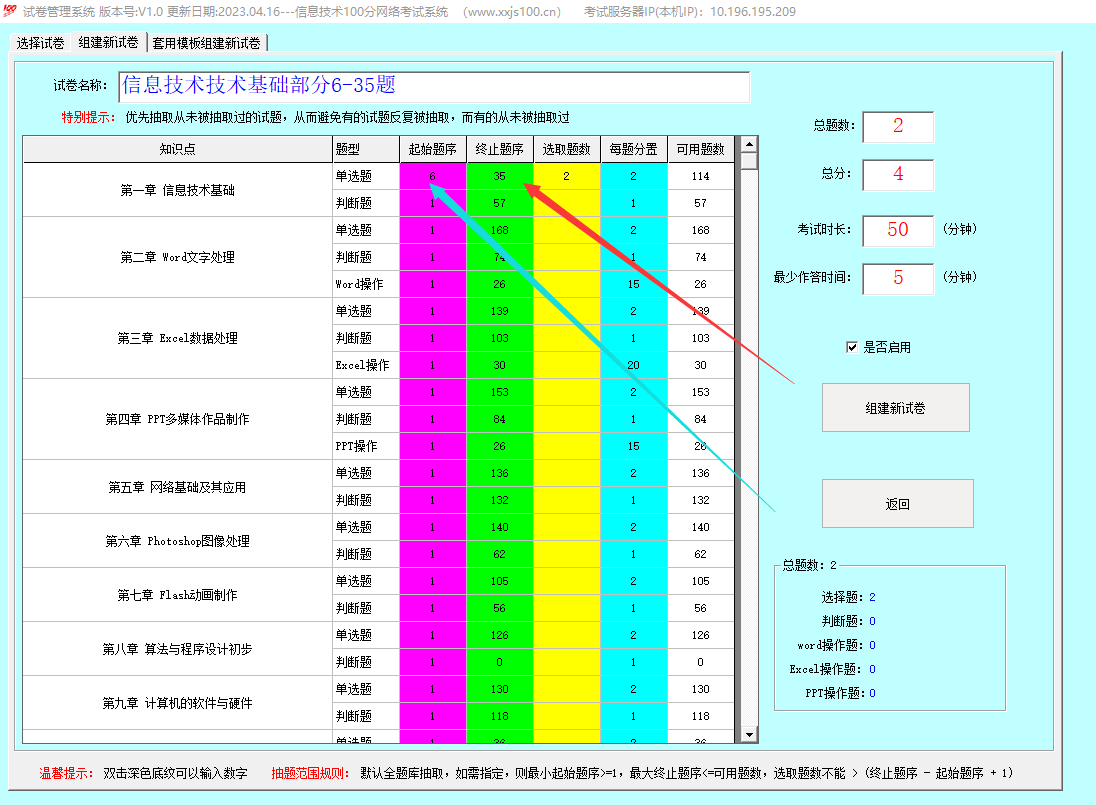Click the green end cell showing 126
The width and height of the screenshot is (1096, 805).
499,635
